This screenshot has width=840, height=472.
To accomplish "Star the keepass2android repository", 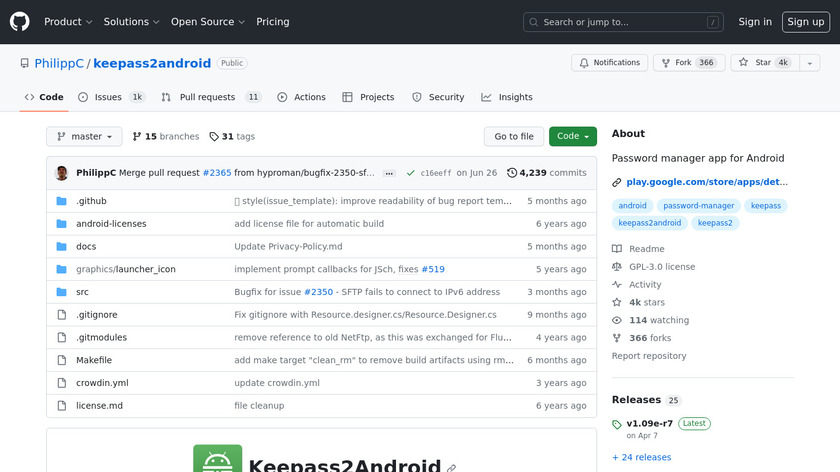I will tap(765, 63).
